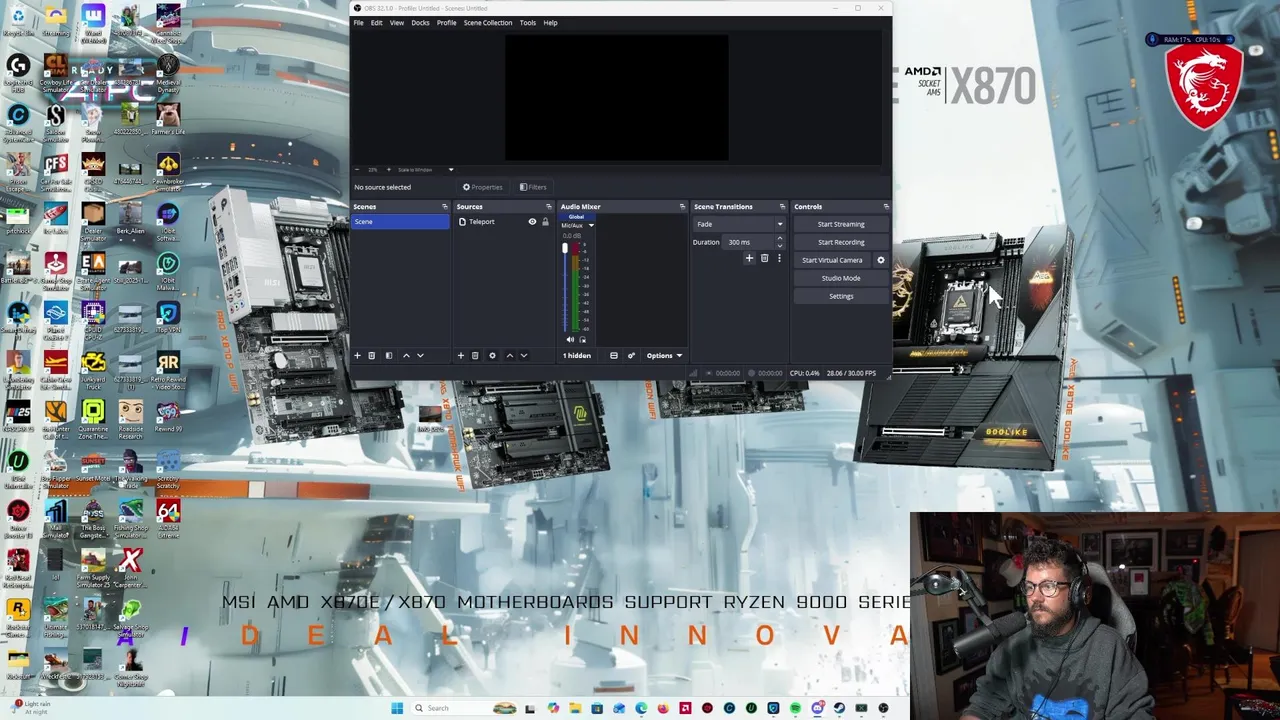
Task: Show the 1 hidden mixer sources
Action: 577,355
